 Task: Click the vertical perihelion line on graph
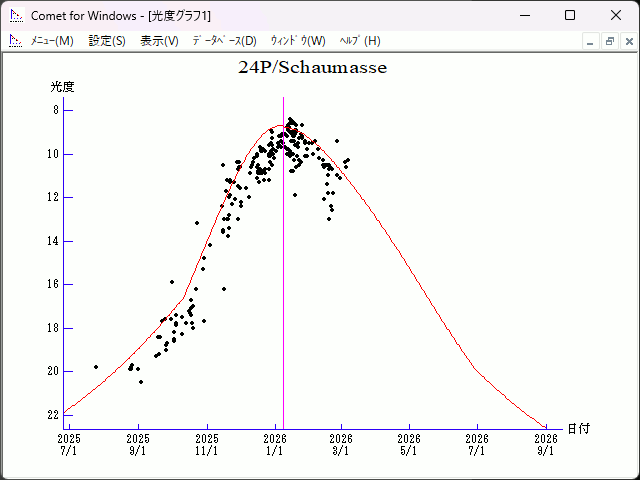coord(283,300)
